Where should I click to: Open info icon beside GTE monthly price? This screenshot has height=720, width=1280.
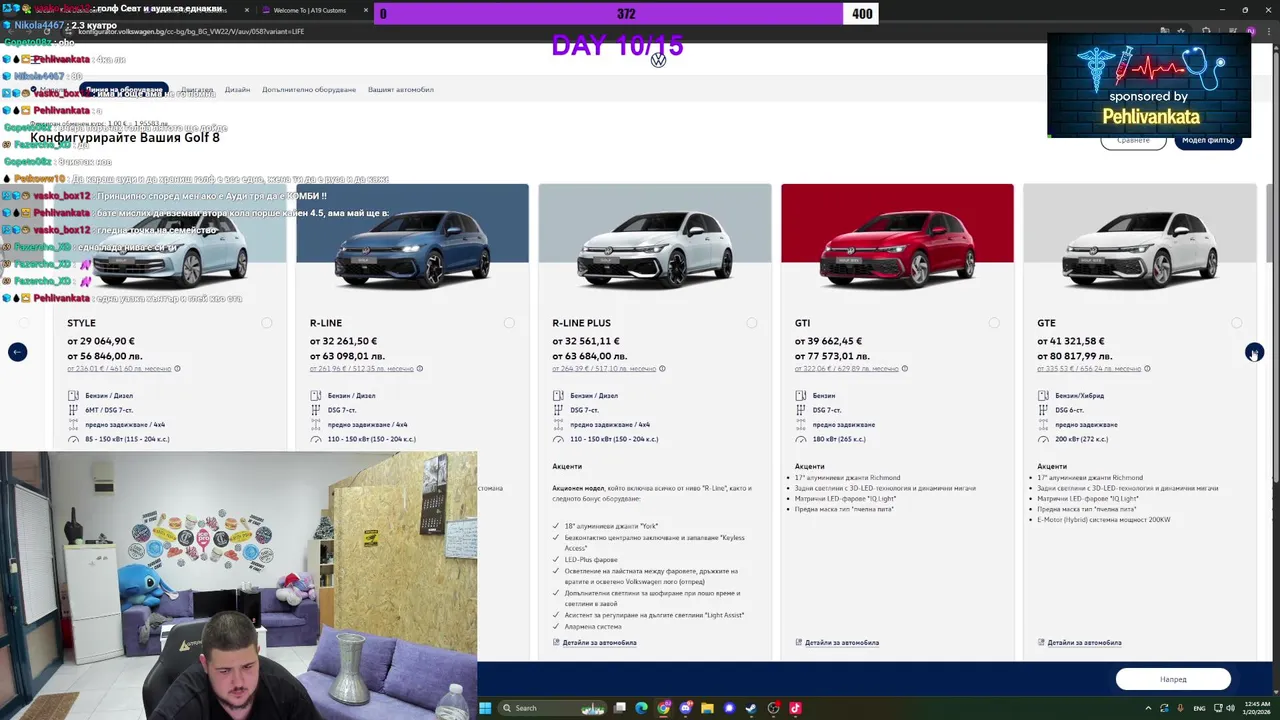click(x=1147, y=368)
